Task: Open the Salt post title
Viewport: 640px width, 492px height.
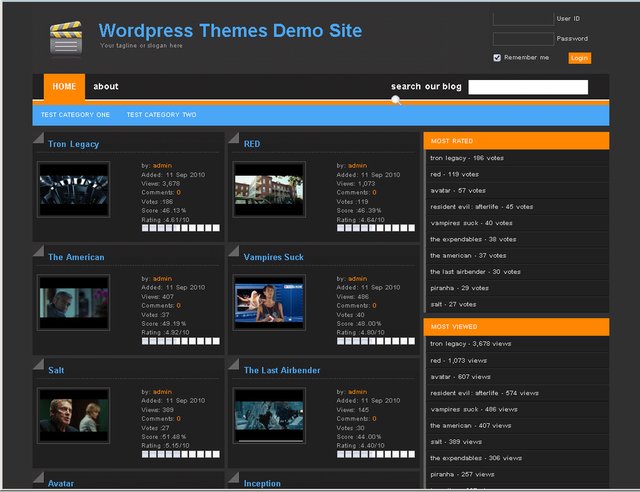Action: (56, 370)
